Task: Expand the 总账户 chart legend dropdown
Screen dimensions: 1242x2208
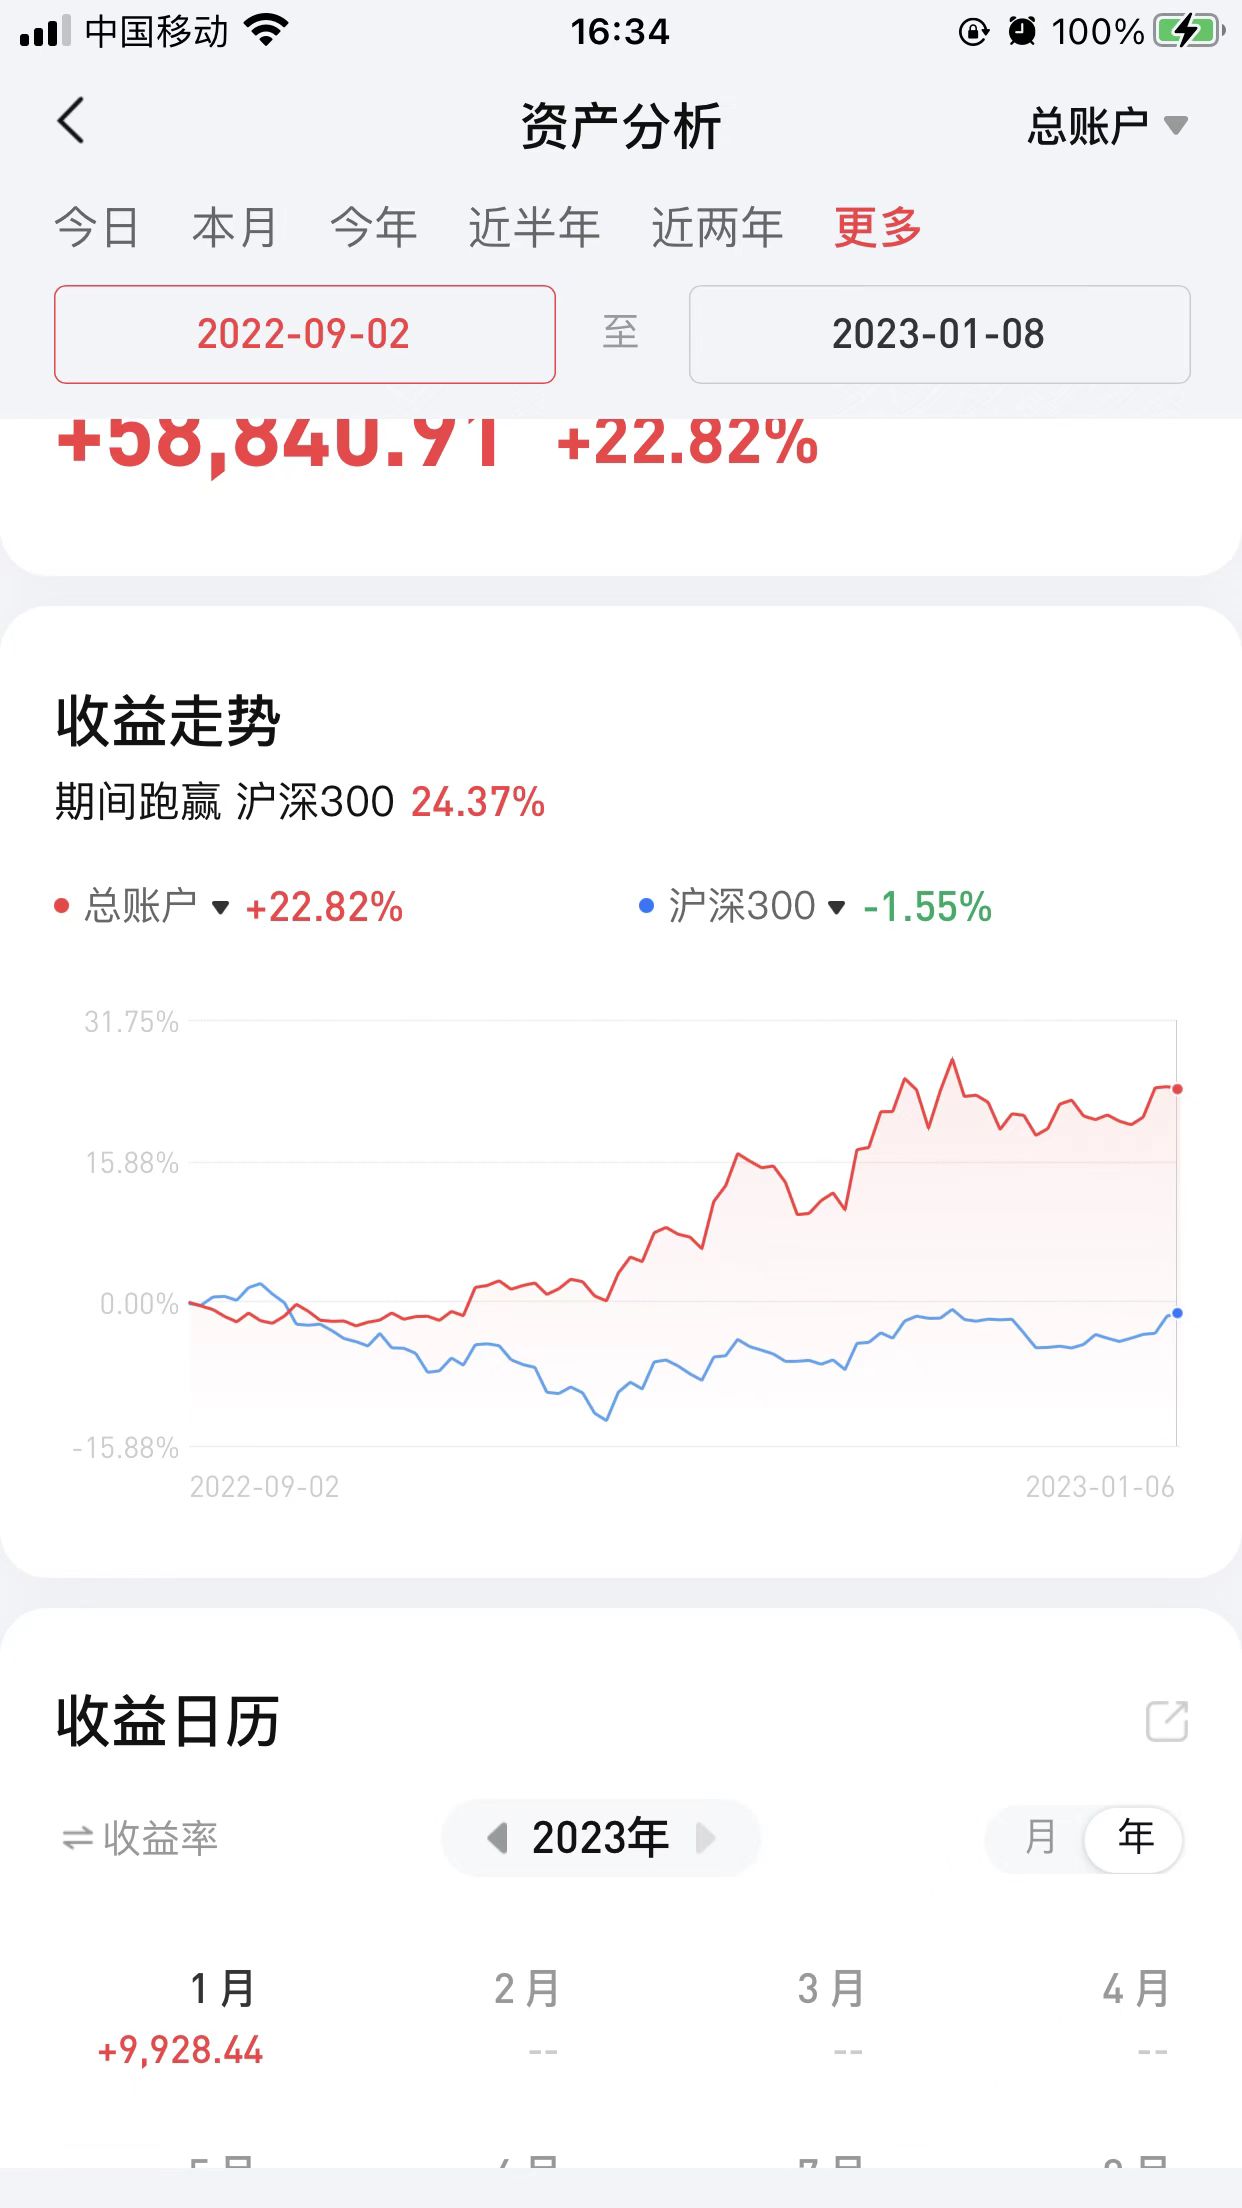Action: (x=221, y=907)
